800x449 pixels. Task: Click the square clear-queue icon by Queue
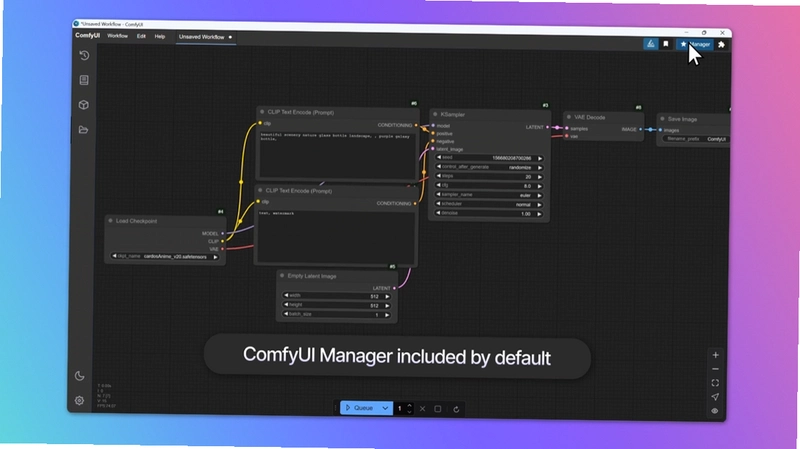[x=438, y=409]
